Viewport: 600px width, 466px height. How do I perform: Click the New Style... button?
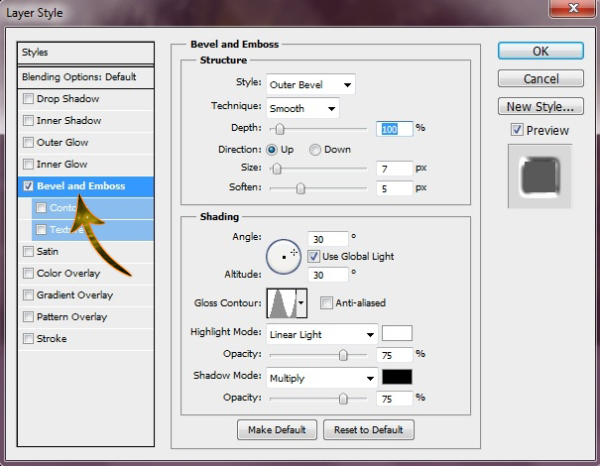540,106
